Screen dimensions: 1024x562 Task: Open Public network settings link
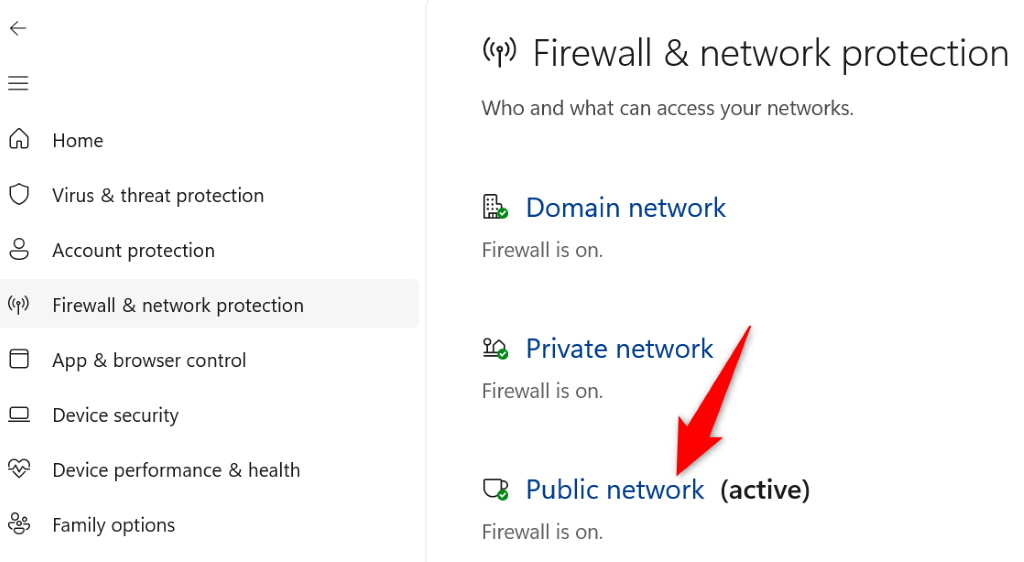[x=615, y=490]
